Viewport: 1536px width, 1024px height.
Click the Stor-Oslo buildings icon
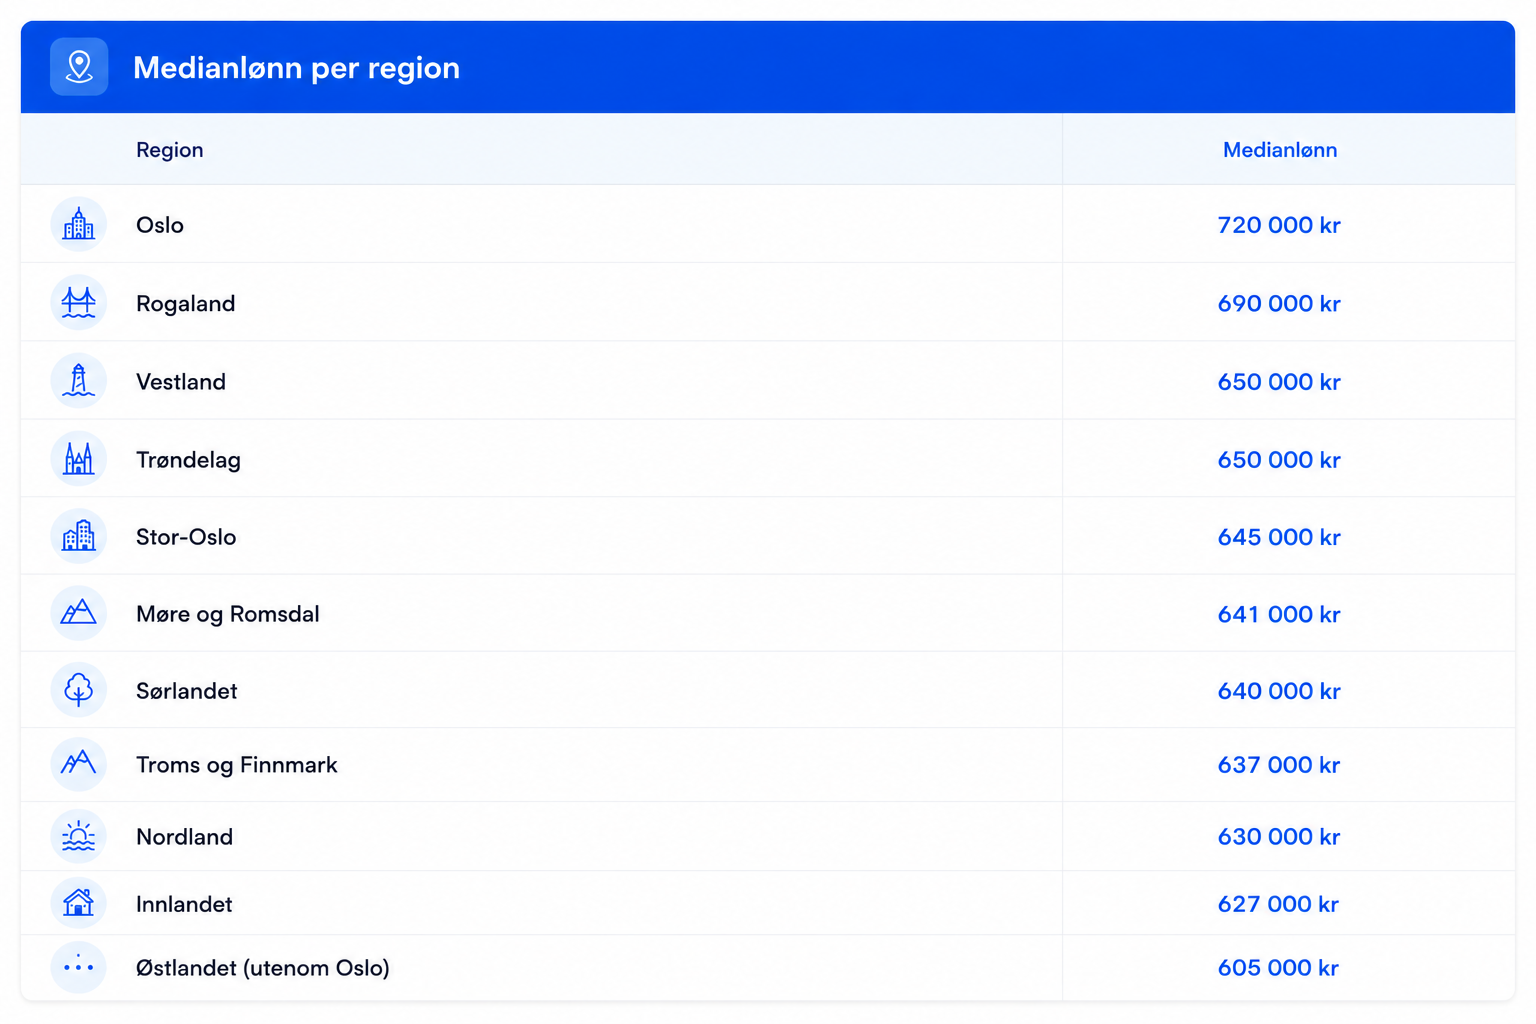coord(79,536)
